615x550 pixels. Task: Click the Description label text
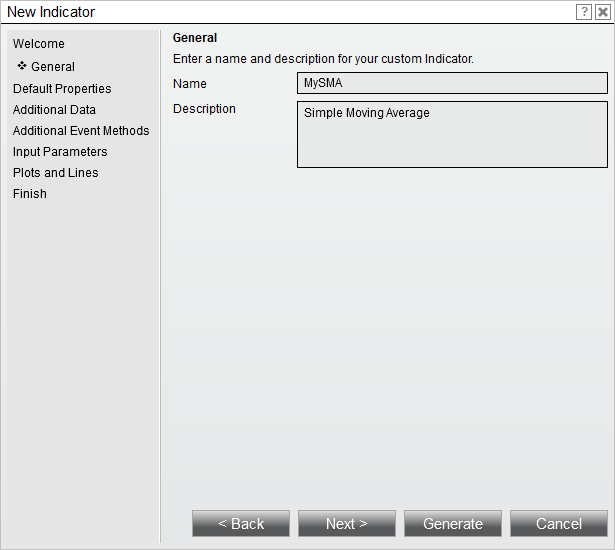[x=204, y=109]
